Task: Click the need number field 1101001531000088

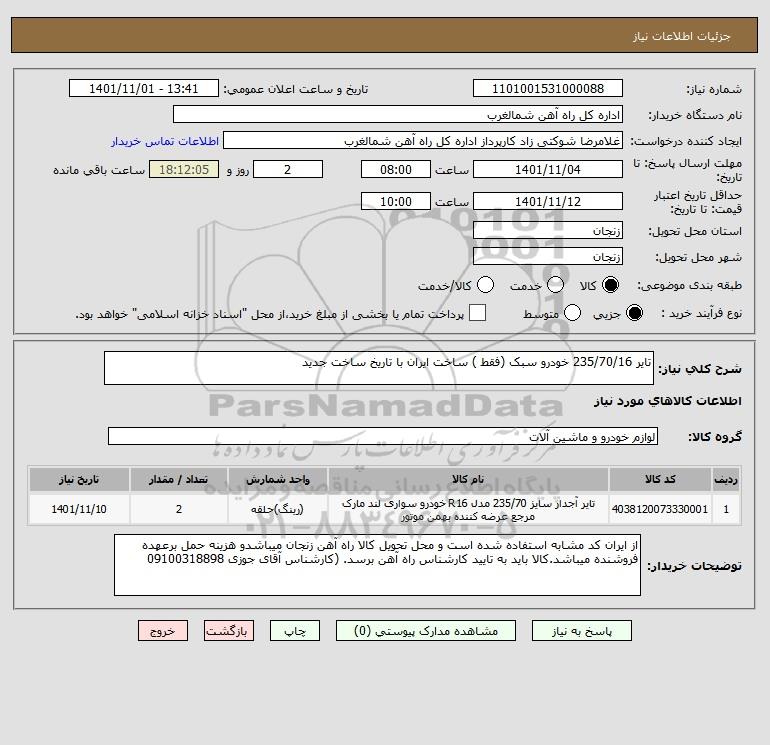Action: coord(548,88)
